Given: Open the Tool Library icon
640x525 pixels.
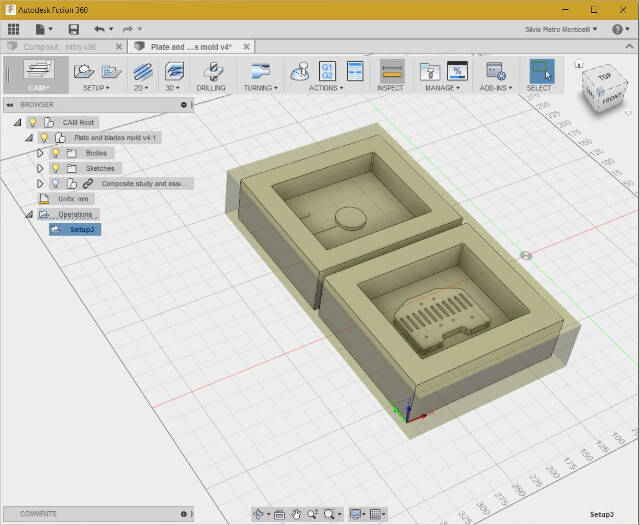Looking at the screenshot, I should (429, 71).
